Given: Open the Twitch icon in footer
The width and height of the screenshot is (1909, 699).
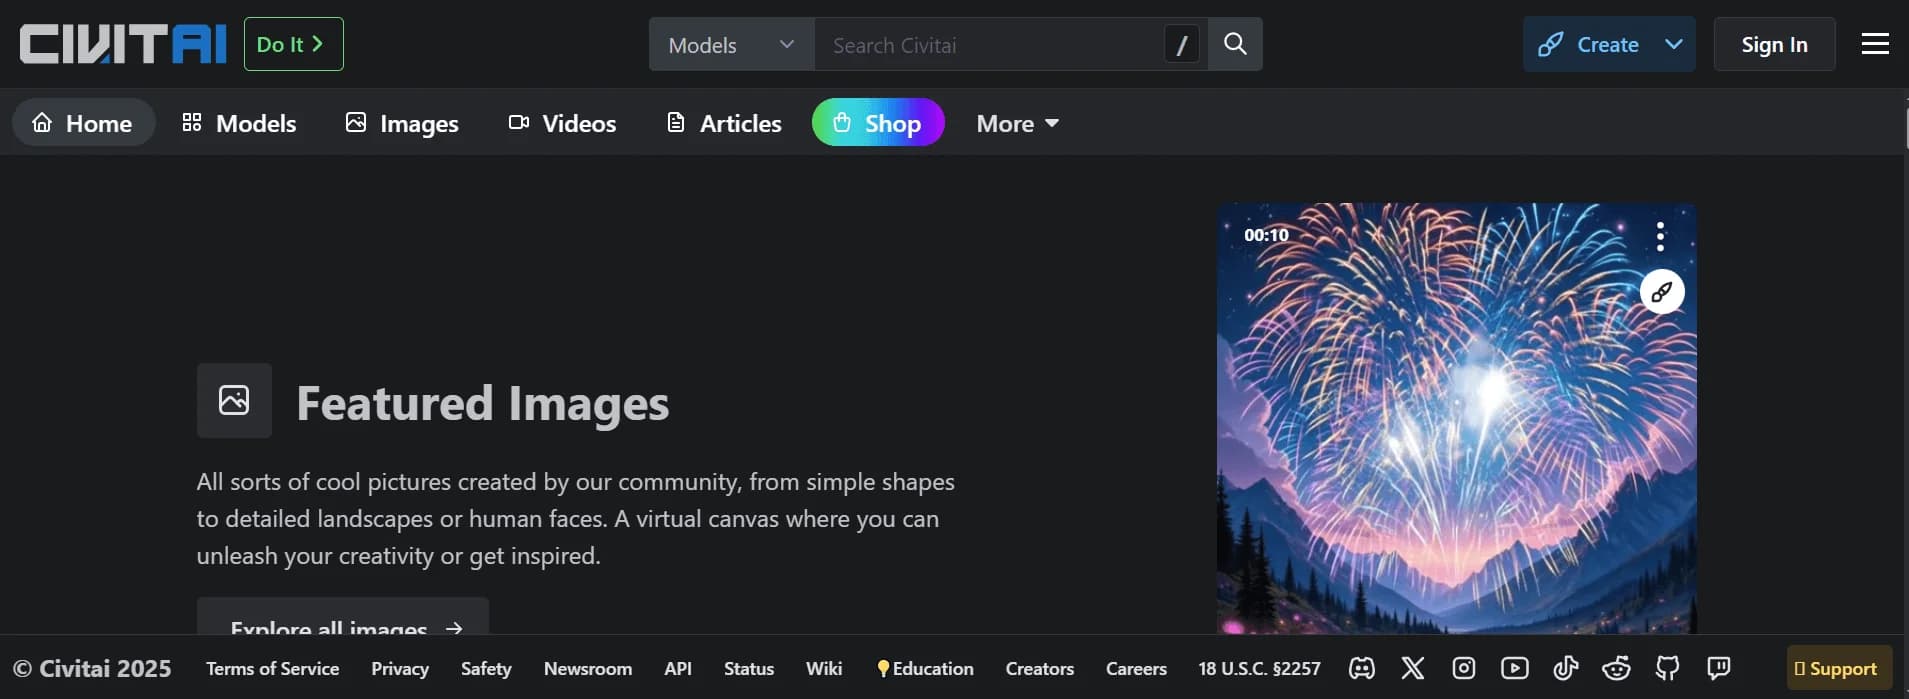Looking at the screenshot, I should [x=1718, y=668].
